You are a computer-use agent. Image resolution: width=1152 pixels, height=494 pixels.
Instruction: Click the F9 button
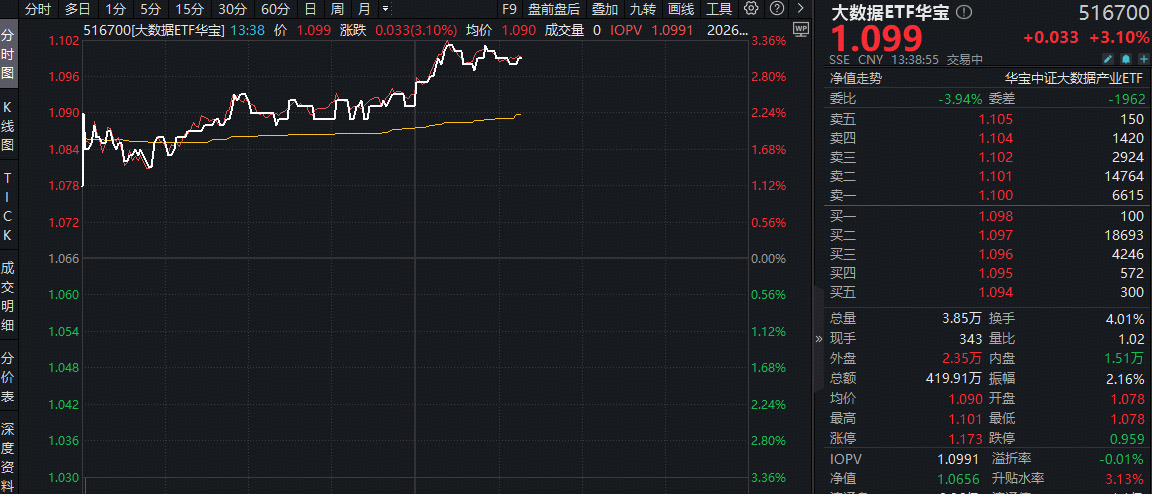pyautogui.click(x=509, y=9)
